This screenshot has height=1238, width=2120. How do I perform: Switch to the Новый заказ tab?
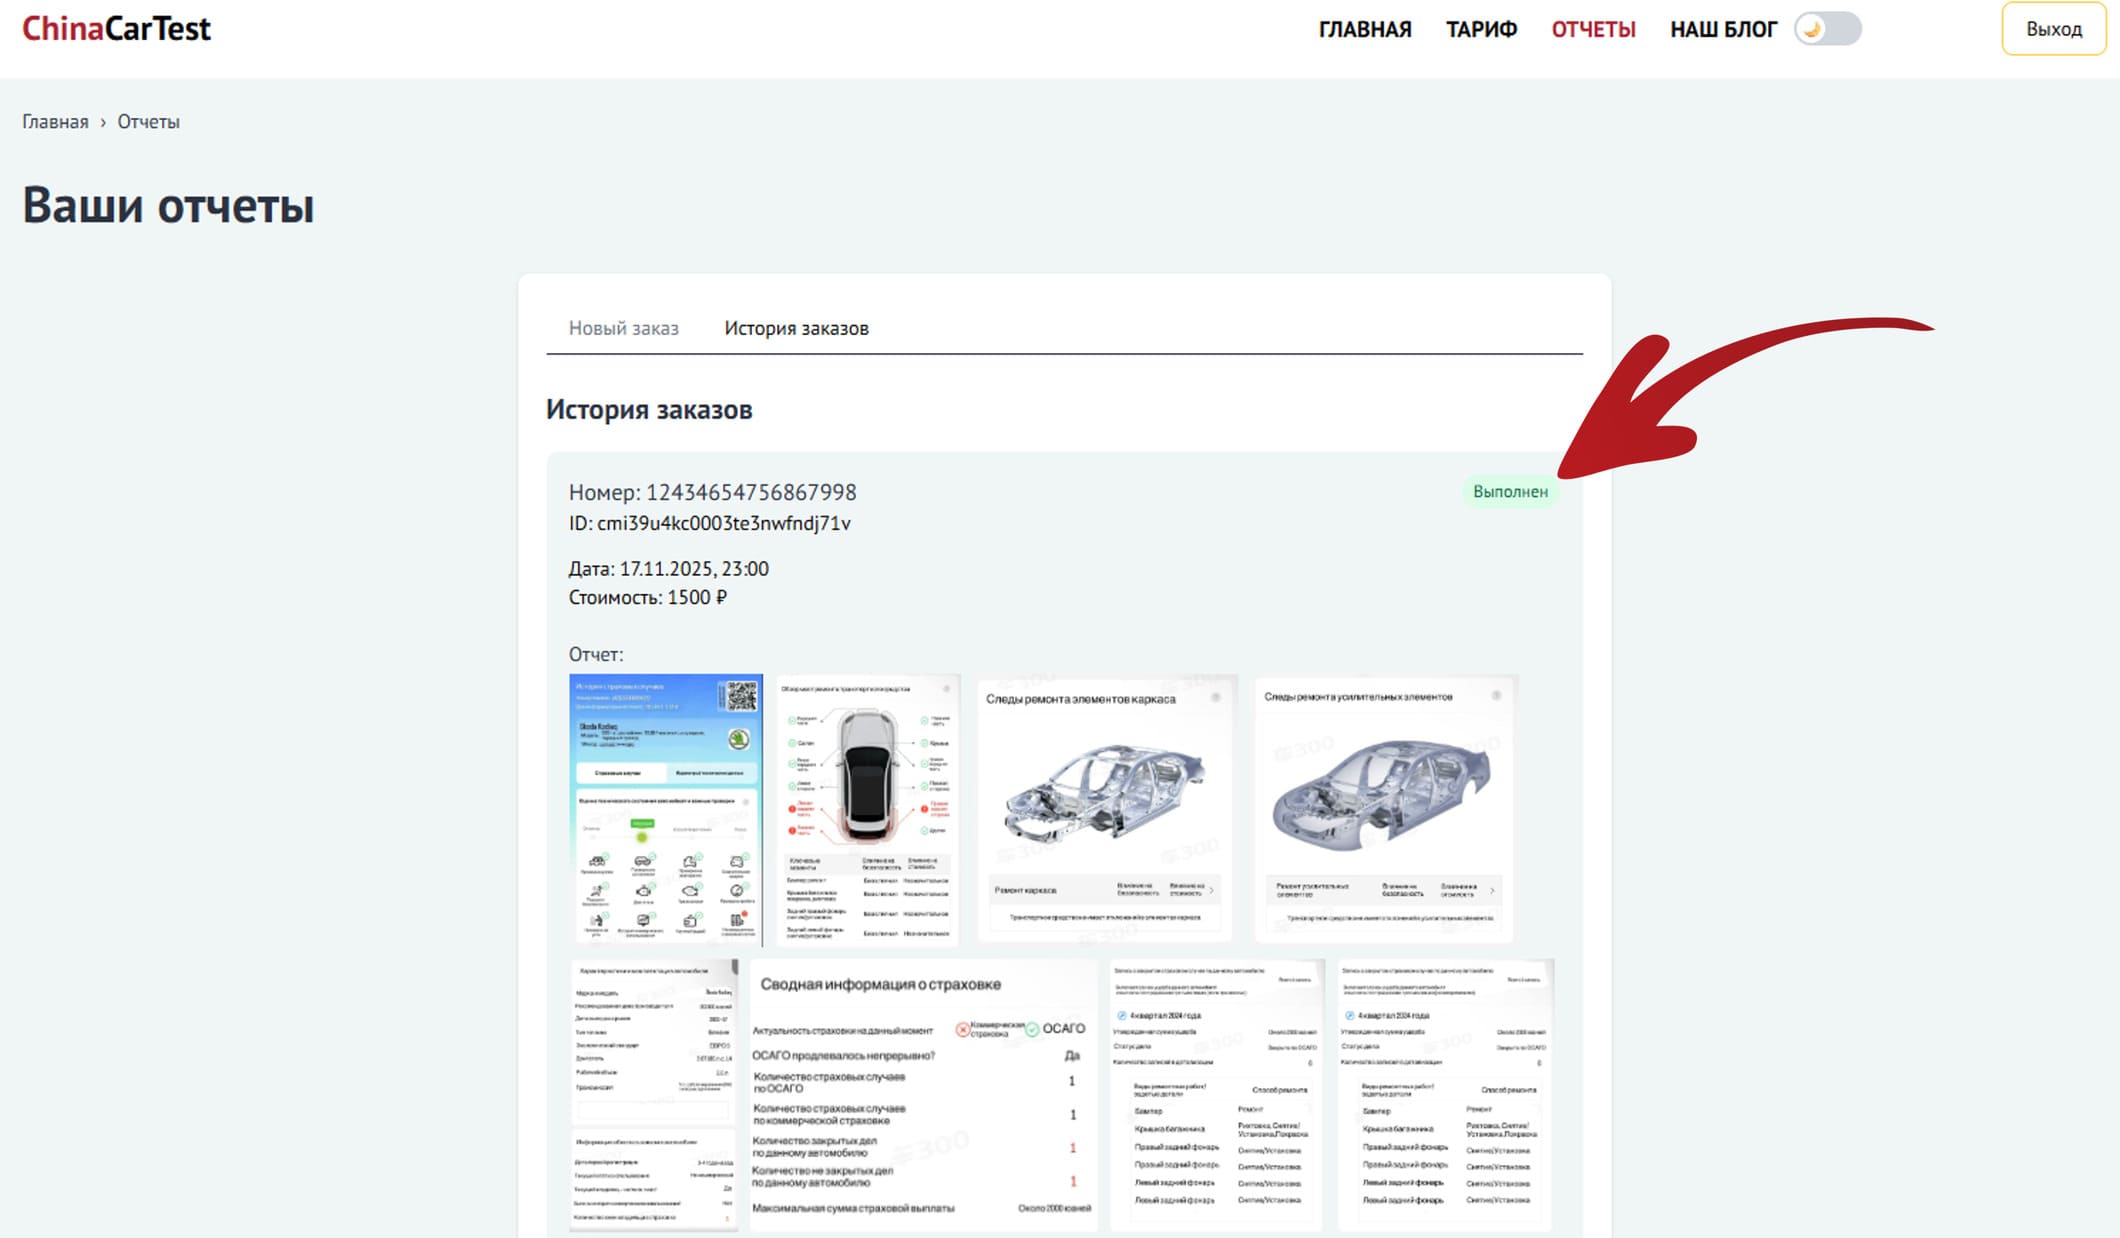pyautogui.click(x=623, y=328)
